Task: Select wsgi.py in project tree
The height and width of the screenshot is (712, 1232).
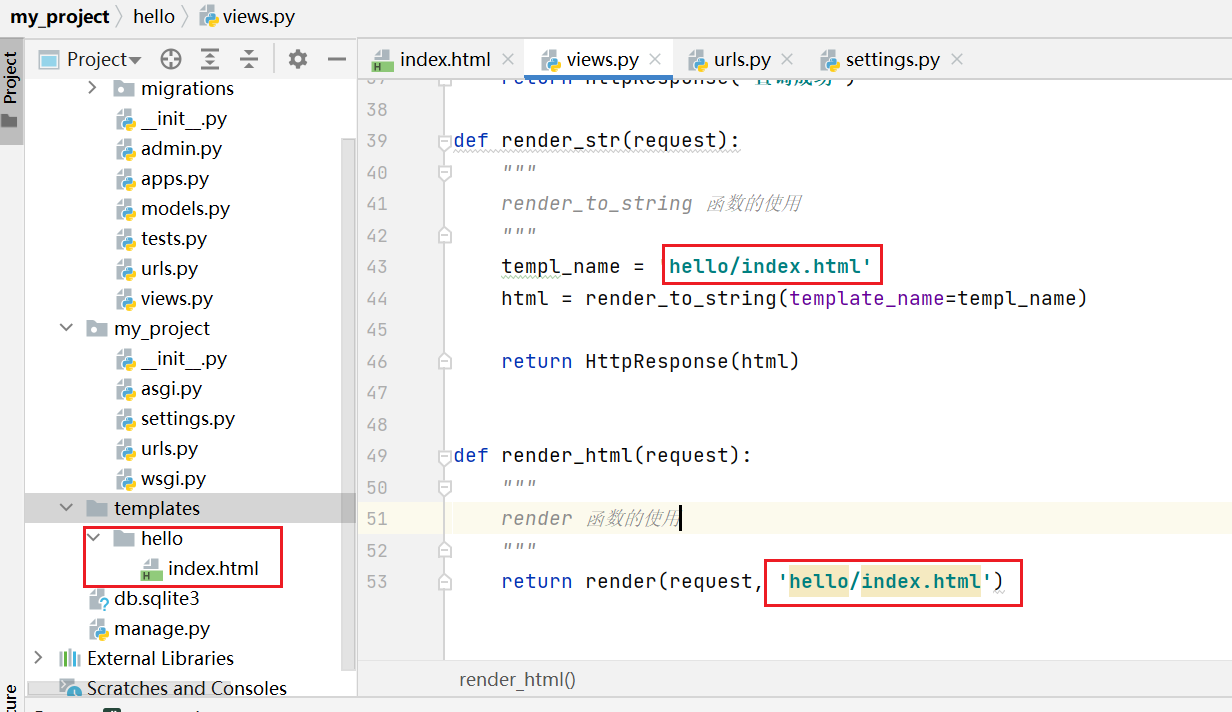Action: click(173, 478)
